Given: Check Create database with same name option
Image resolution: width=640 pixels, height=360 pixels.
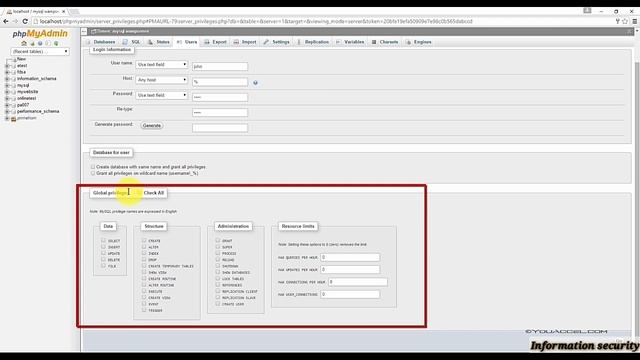Looking at the screenshot, I should tap(93, 167).
